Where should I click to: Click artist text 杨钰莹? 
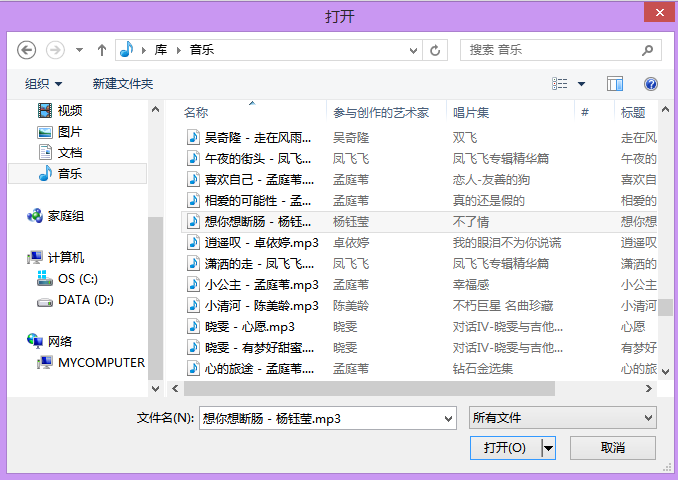351,222
